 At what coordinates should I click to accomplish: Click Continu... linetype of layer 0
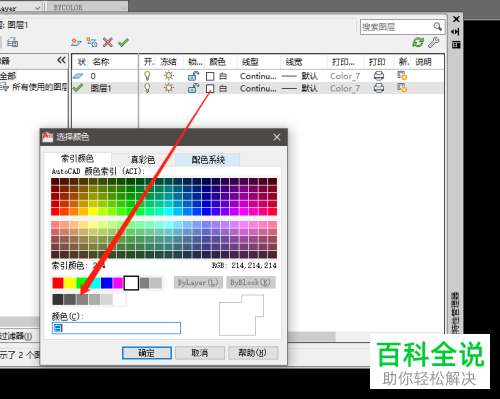[258, 76]
